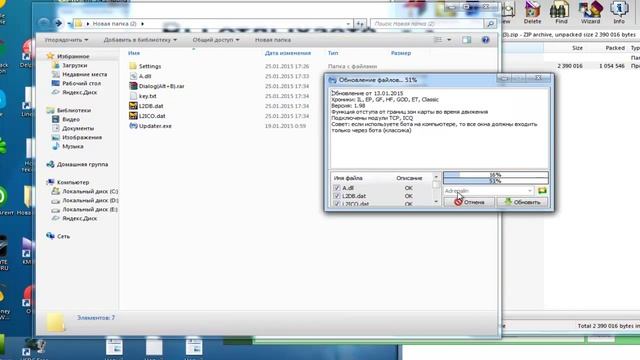Click the update notes text area
Viewport: 640px width, 360px height.
tap(439, 129)
